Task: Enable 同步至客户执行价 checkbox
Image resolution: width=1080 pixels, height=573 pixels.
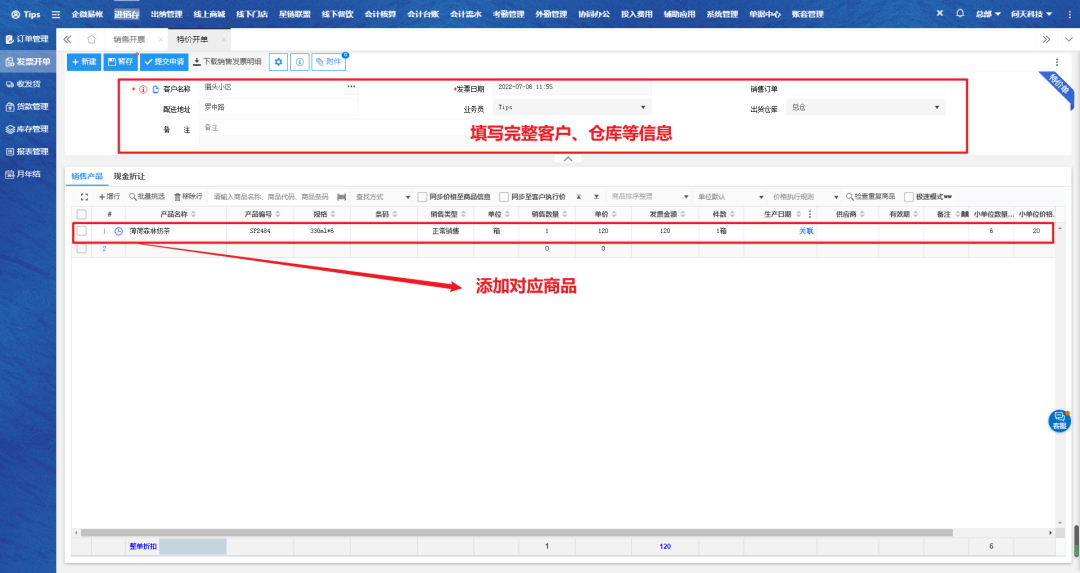Action: click(504, 197)
